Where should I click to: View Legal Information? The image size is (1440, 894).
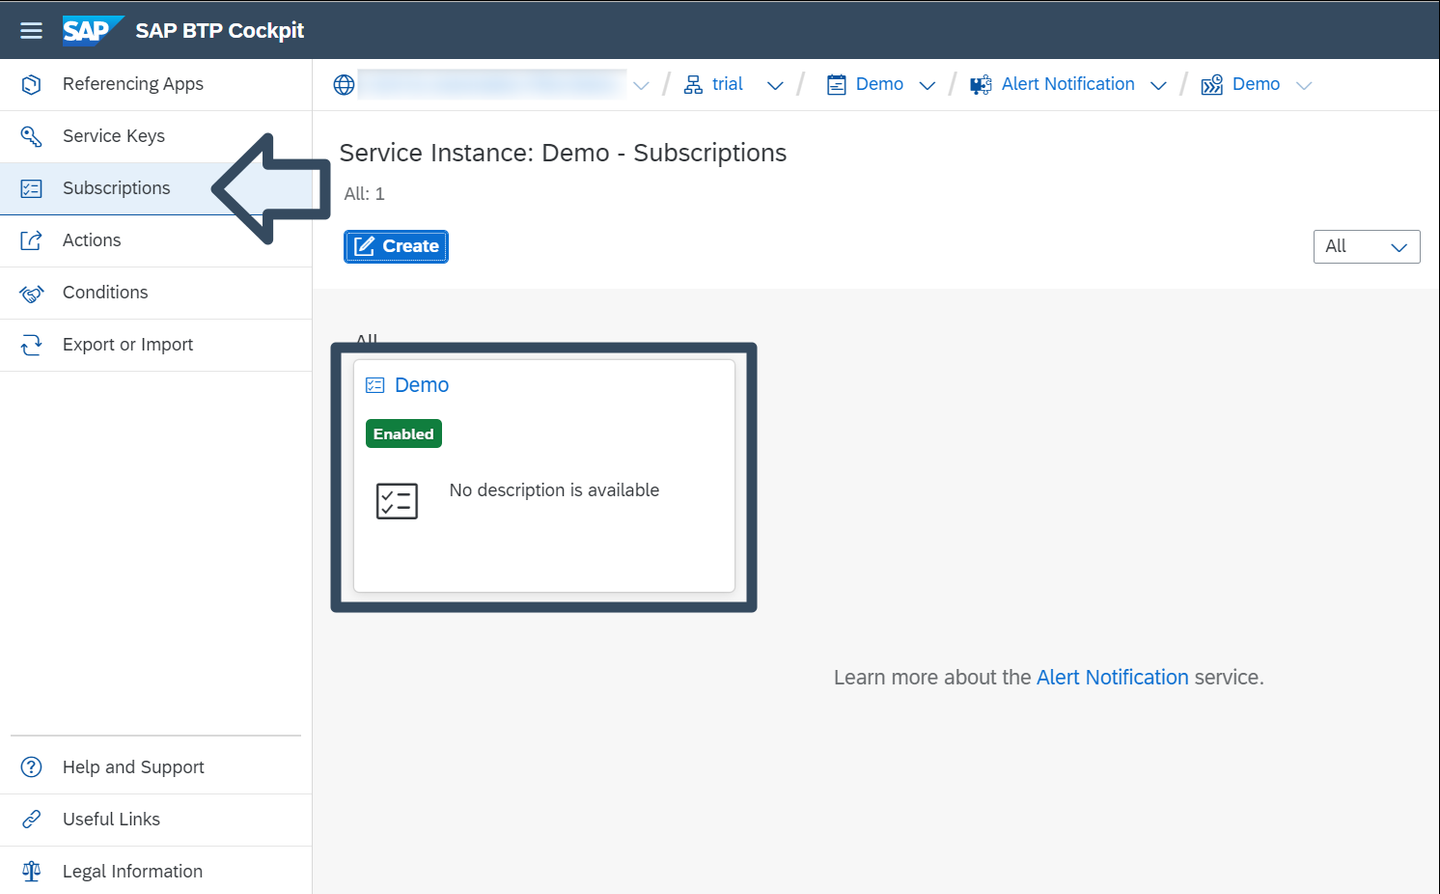pyautogui.click(x=156, y=871)
